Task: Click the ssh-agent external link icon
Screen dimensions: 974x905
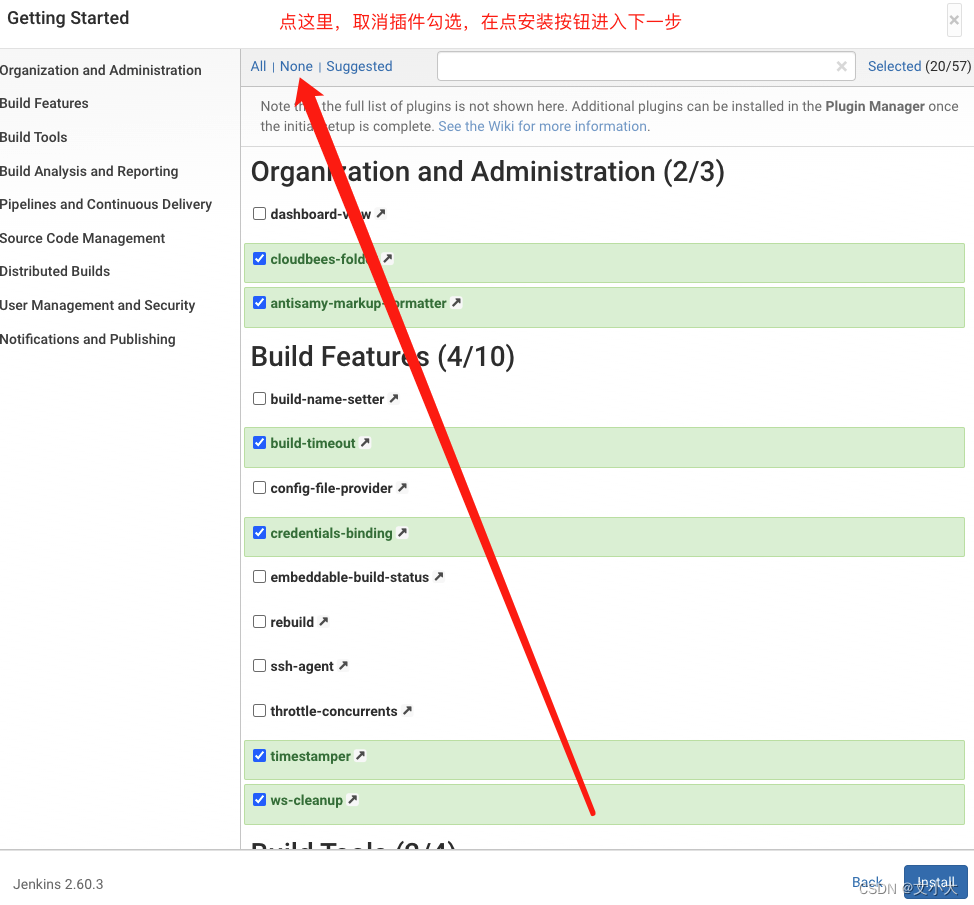Action: point(343,664)
